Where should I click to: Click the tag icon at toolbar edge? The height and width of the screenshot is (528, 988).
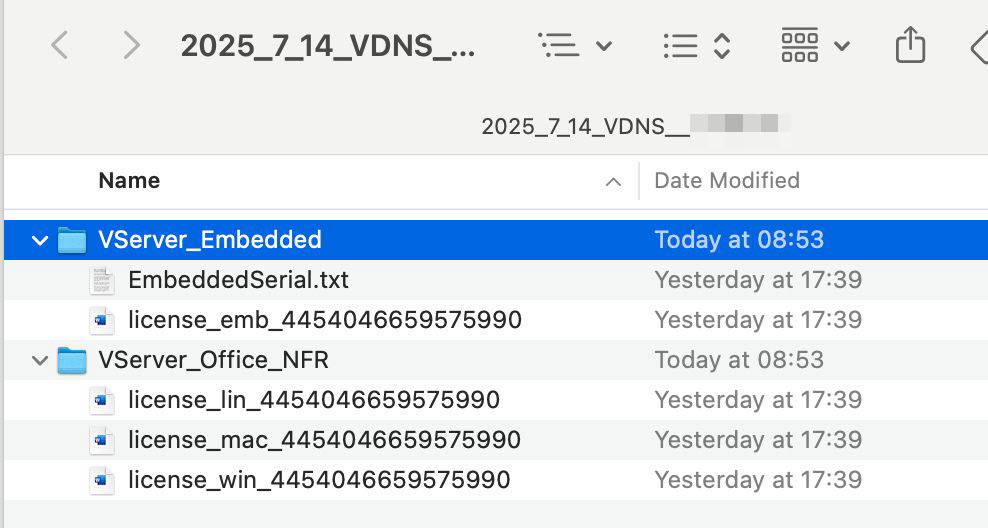coord(979,45)
